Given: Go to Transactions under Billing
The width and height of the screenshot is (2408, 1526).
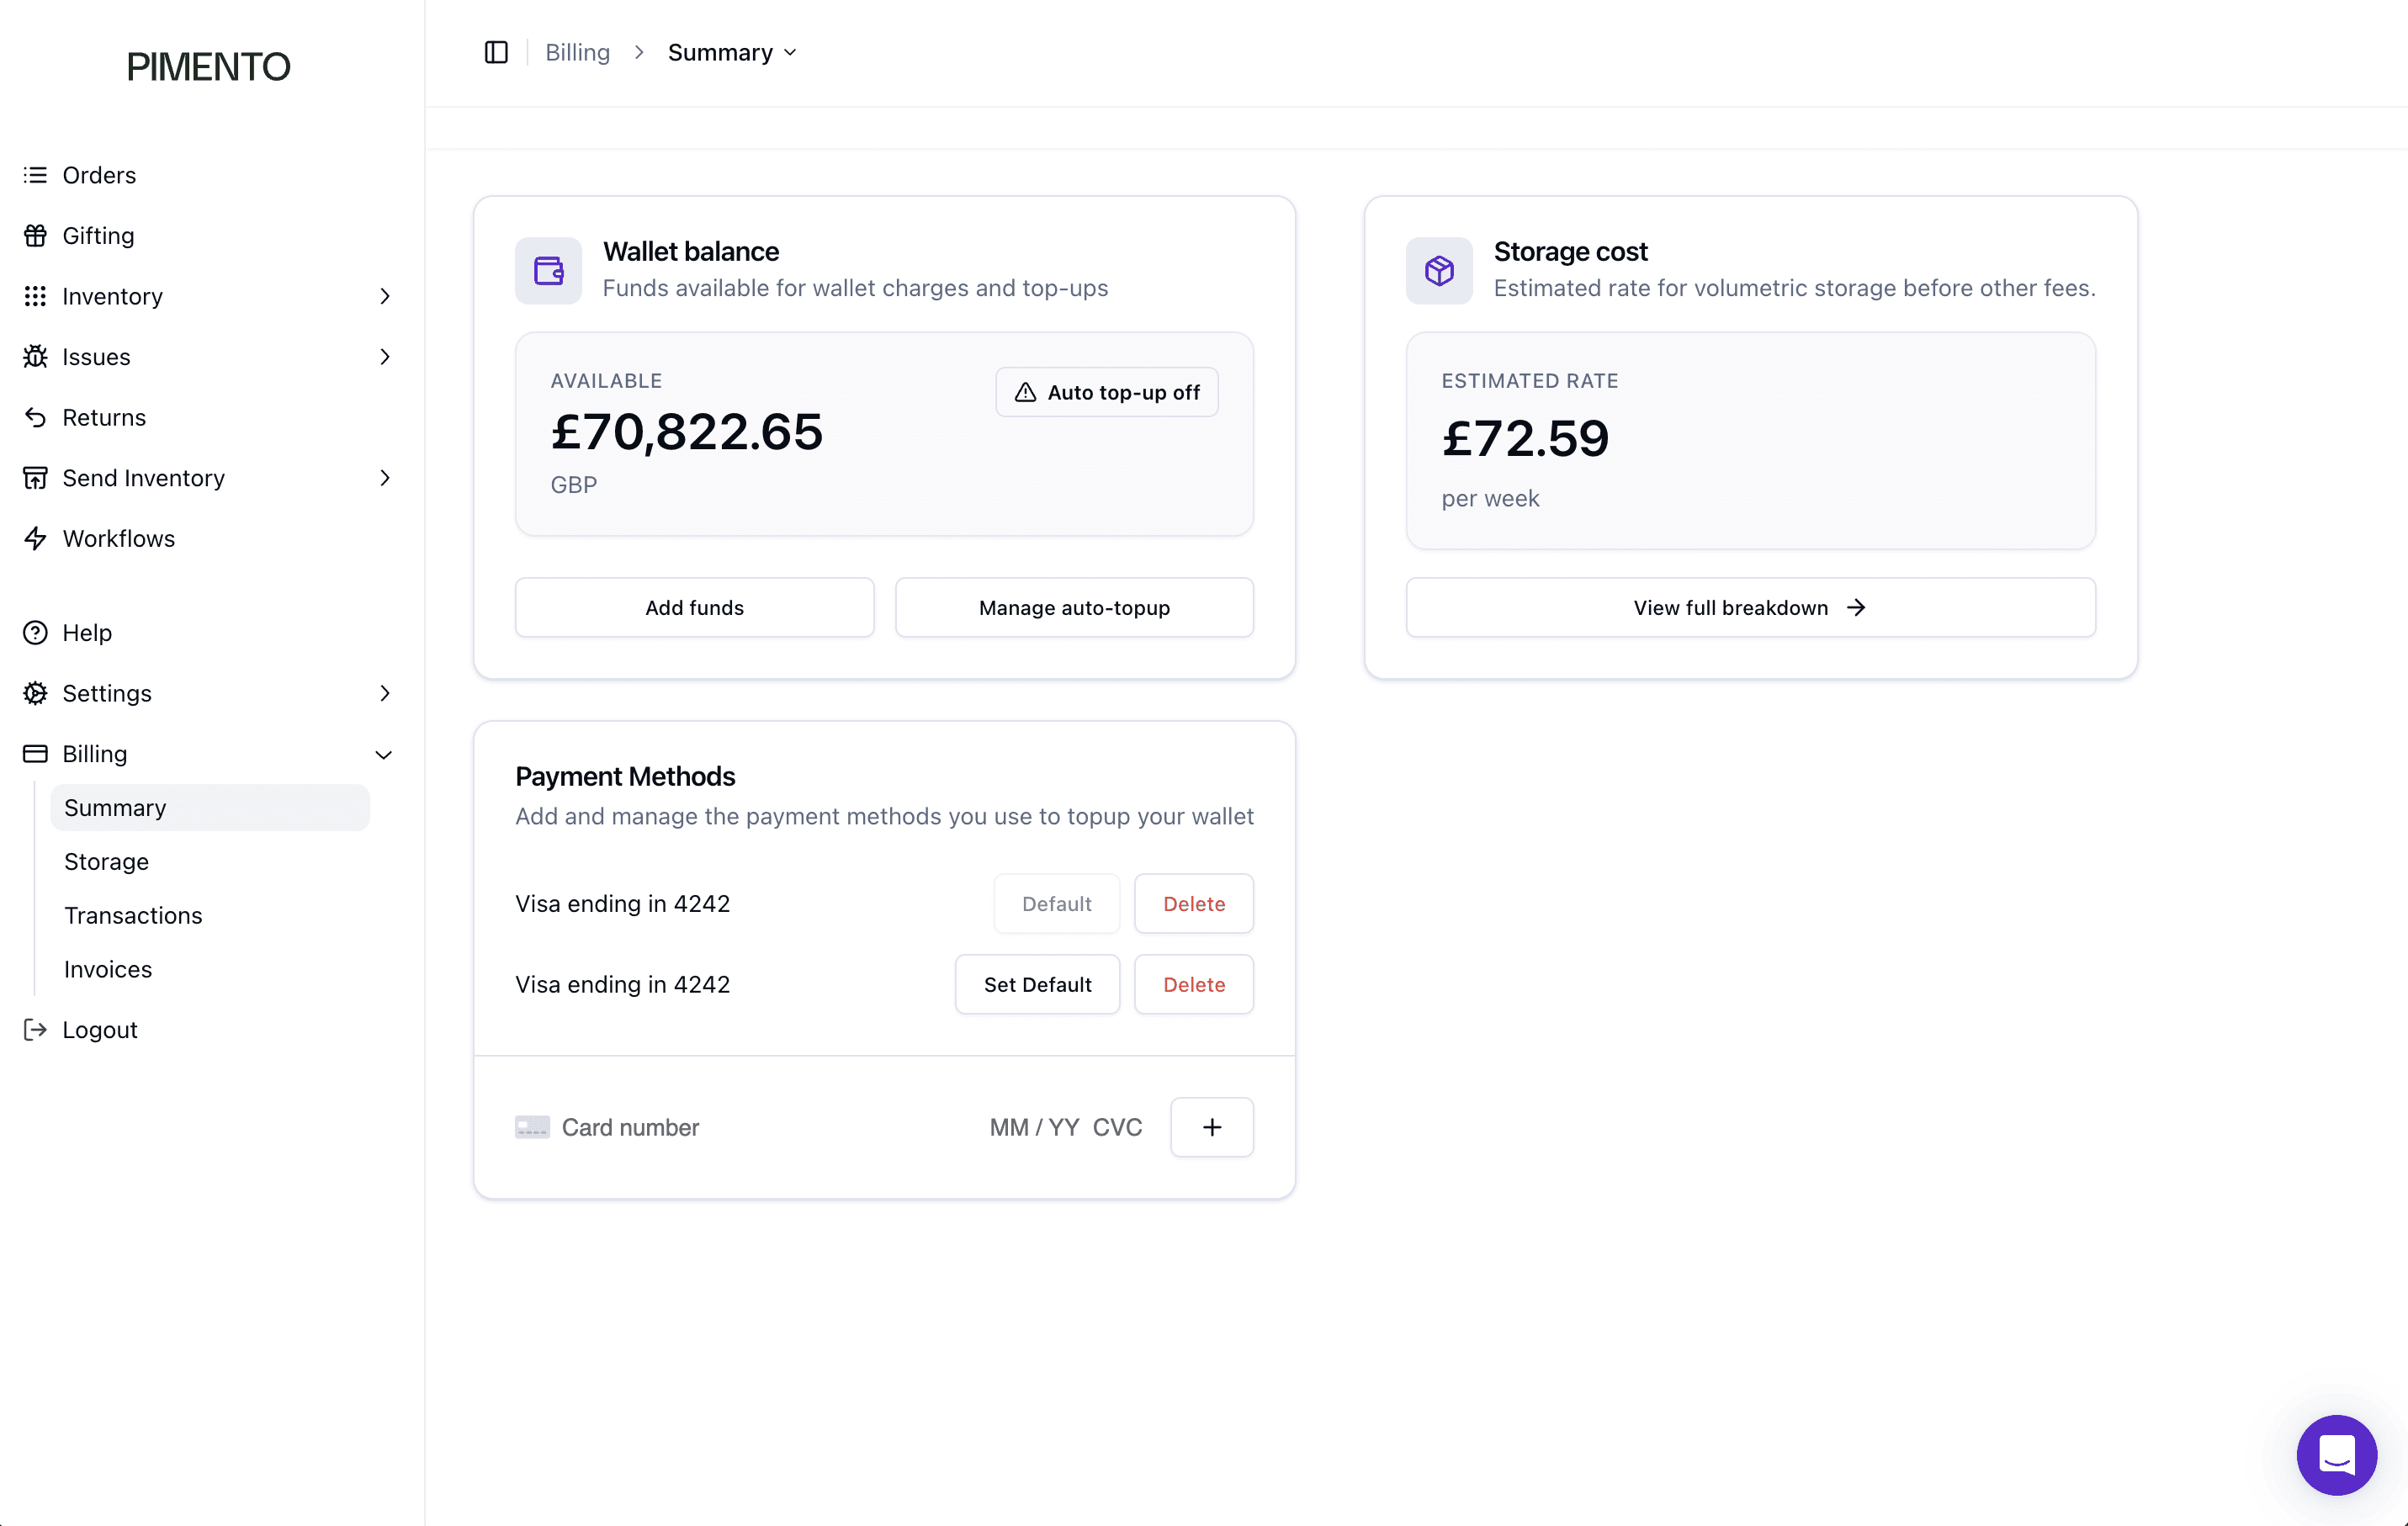Looking at the screenshot, I should click(x=133, y=915).
